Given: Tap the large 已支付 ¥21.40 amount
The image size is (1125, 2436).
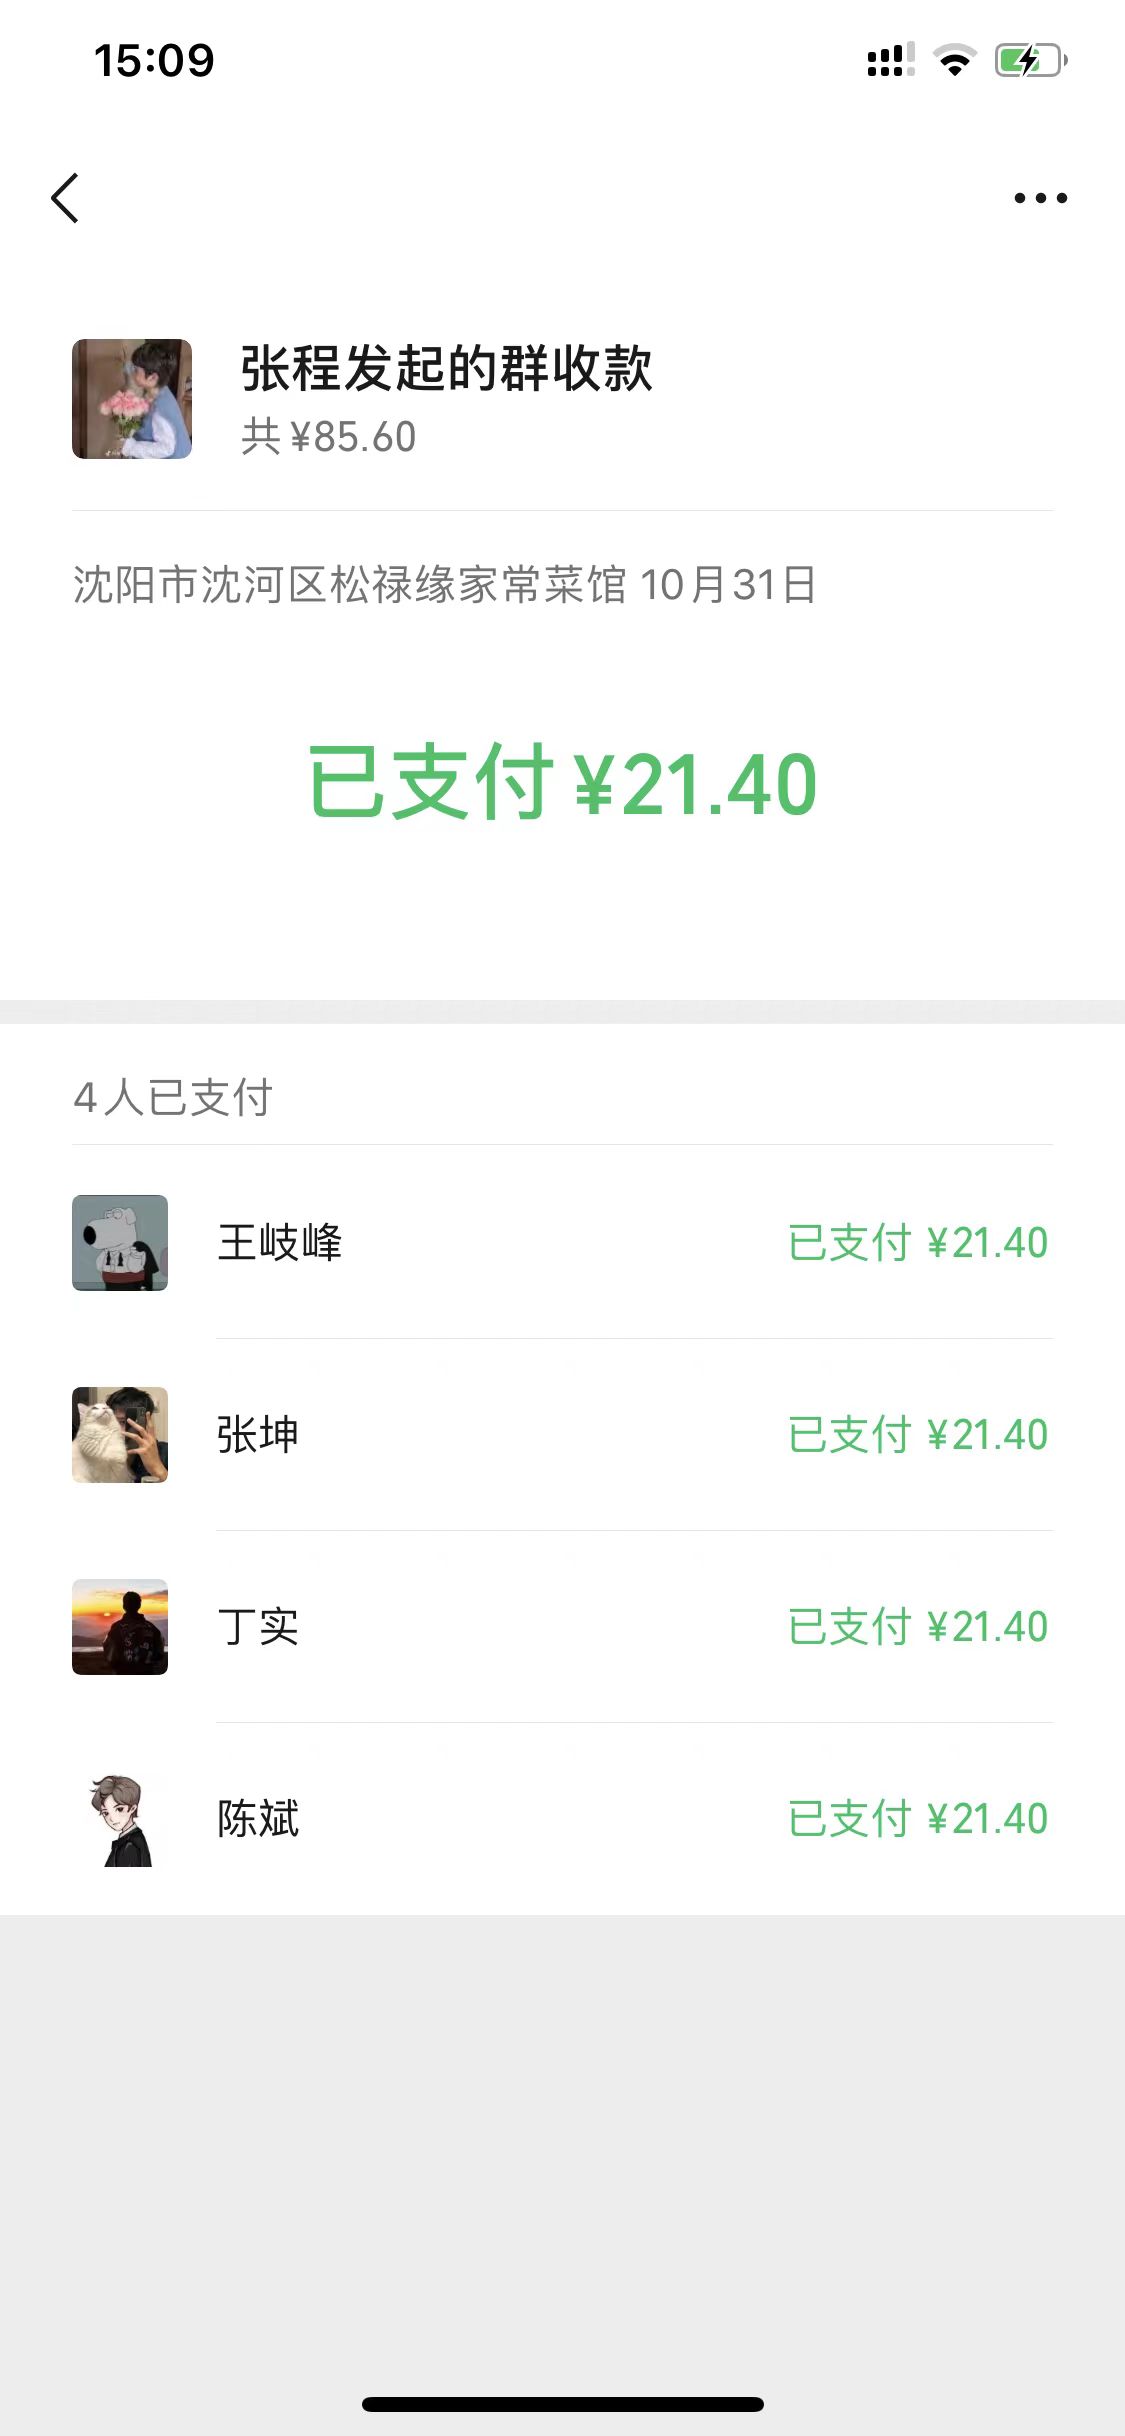Looking at the screenshot, I should click(x=562, y=784).
